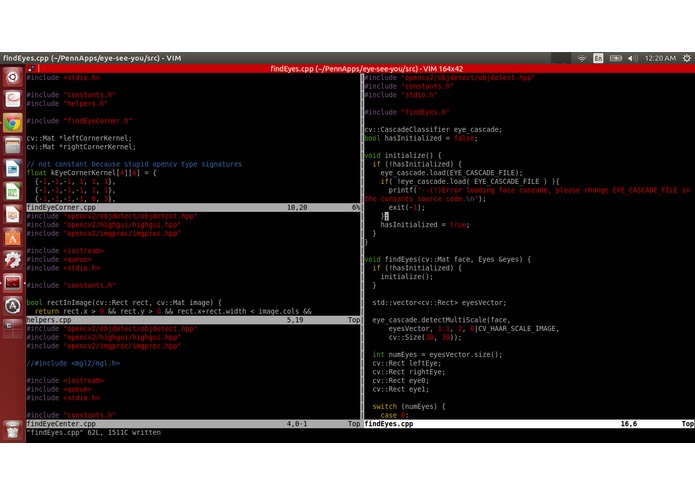Open the sound volume indicator

(x=633, y=58)
